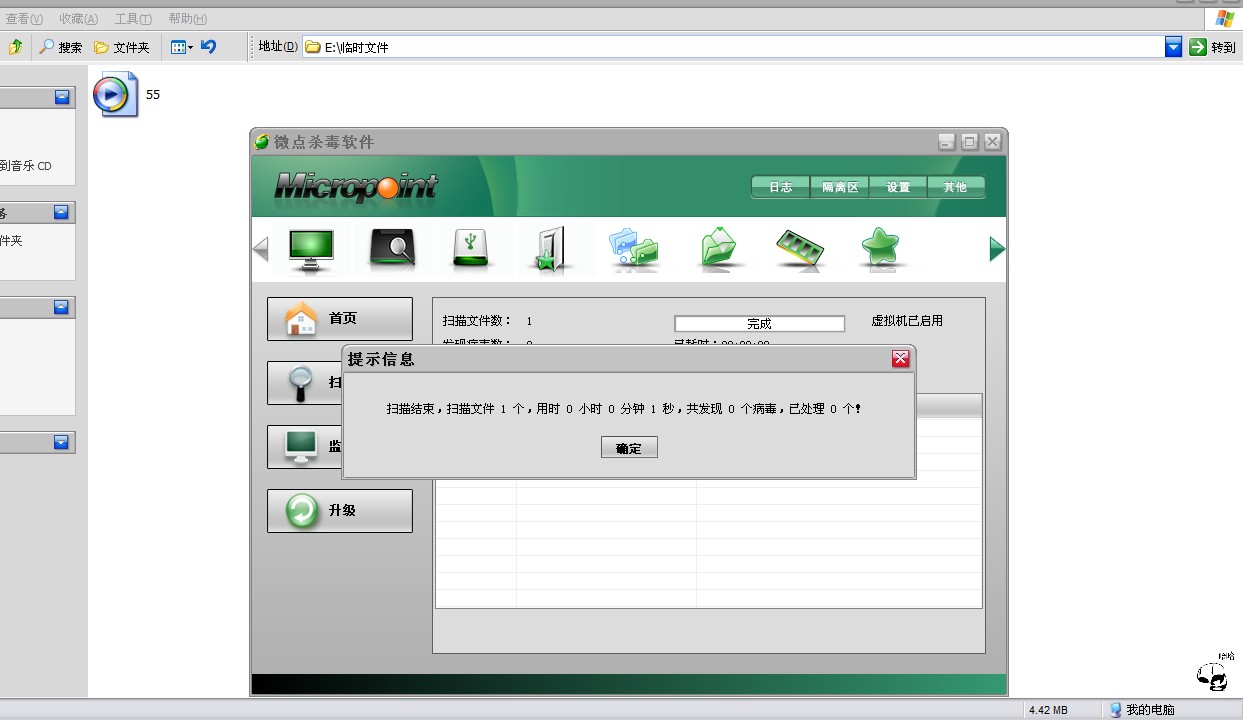Open the 工具 menu
Viewport: 1243px width, 720px height.
(x=133, y=19)
